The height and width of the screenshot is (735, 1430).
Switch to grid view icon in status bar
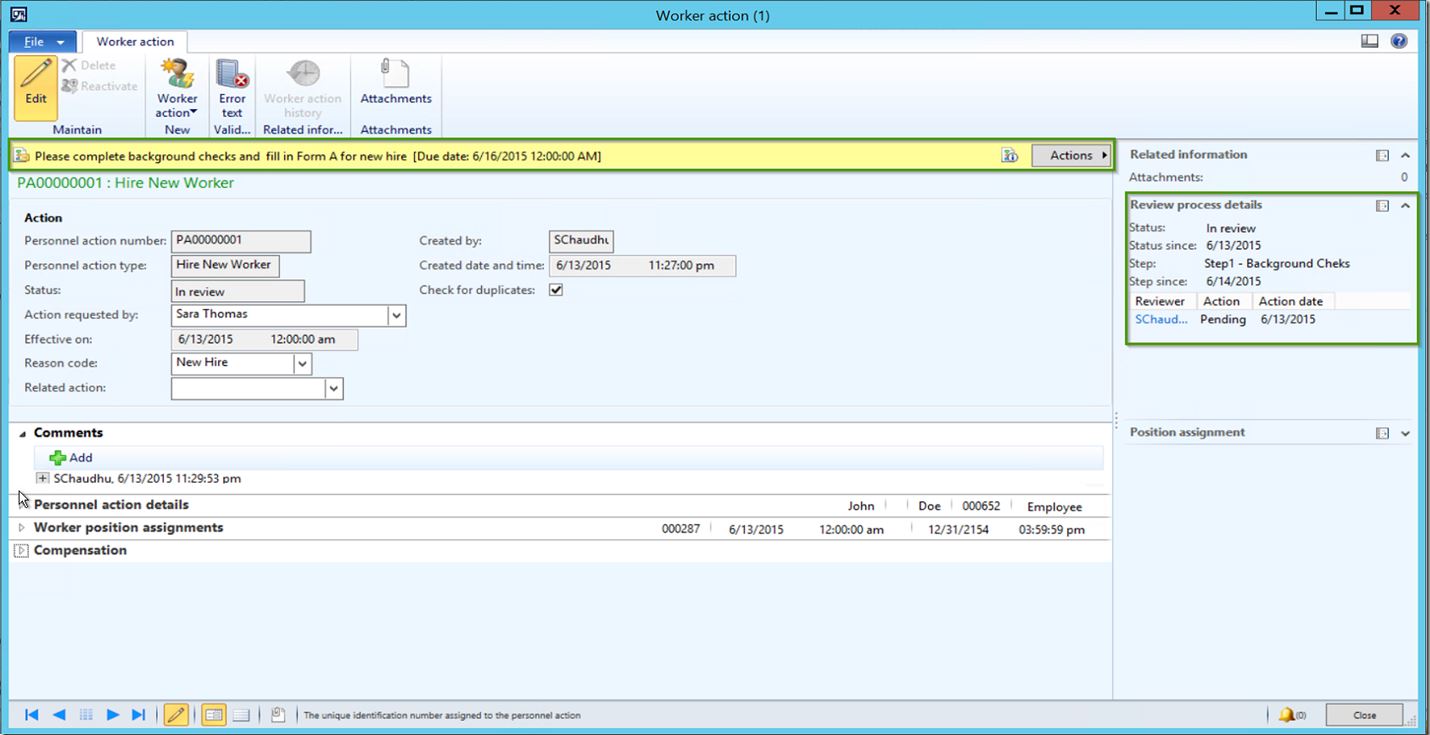tap(241, 715)
